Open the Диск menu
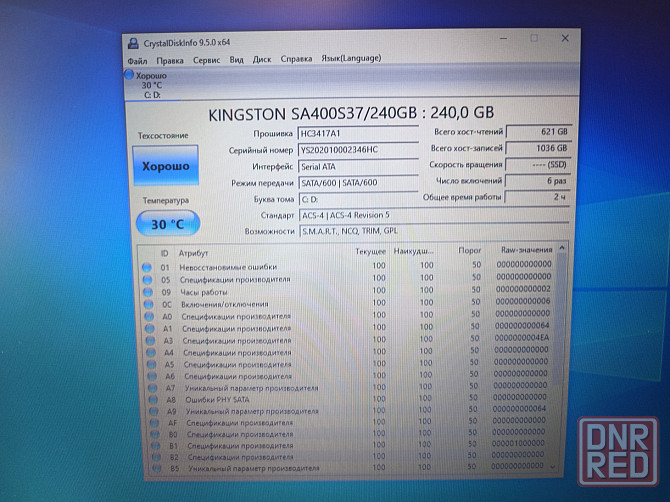The height and width of the screenshot is (502, 670). [x=262, y=59]
